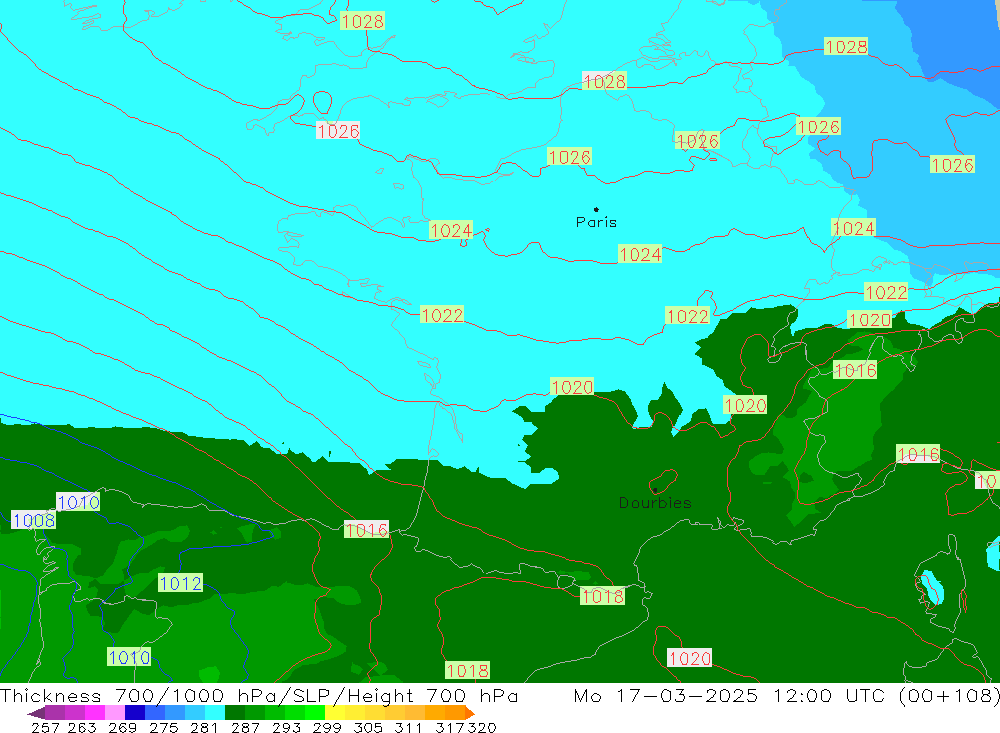
Task: Click the legend value 281
Action: (x=205, y=727)
